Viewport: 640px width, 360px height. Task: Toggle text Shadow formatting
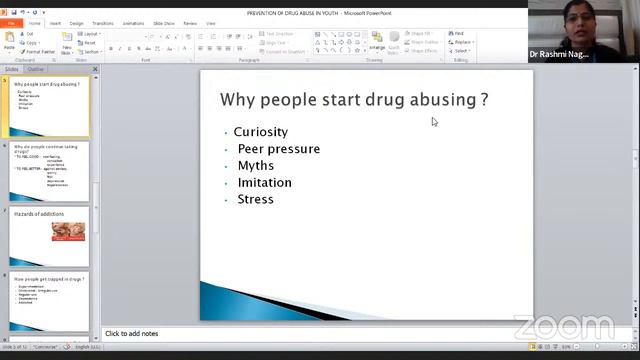point(139,49)
